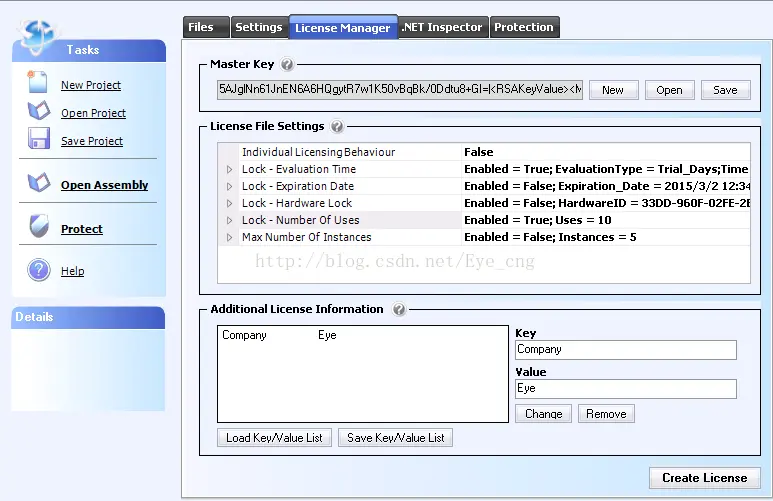
Task: Open help for Additional License Information
Action: pos(399,309)
